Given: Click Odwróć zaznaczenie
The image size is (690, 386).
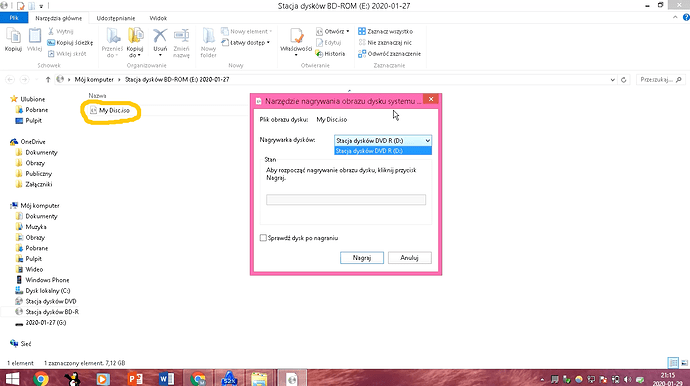Looking at the screenshot, I should (x=389, y=54).
